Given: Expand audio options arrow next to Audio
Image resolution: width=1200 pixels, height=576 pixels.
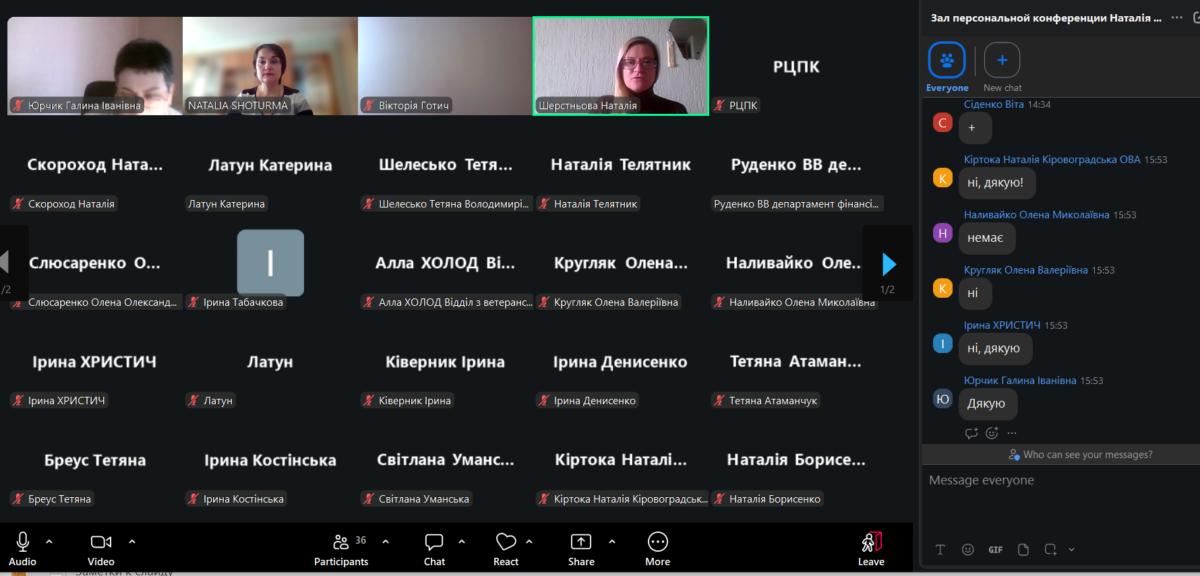Looking at the screenshot, I should 49,541.
